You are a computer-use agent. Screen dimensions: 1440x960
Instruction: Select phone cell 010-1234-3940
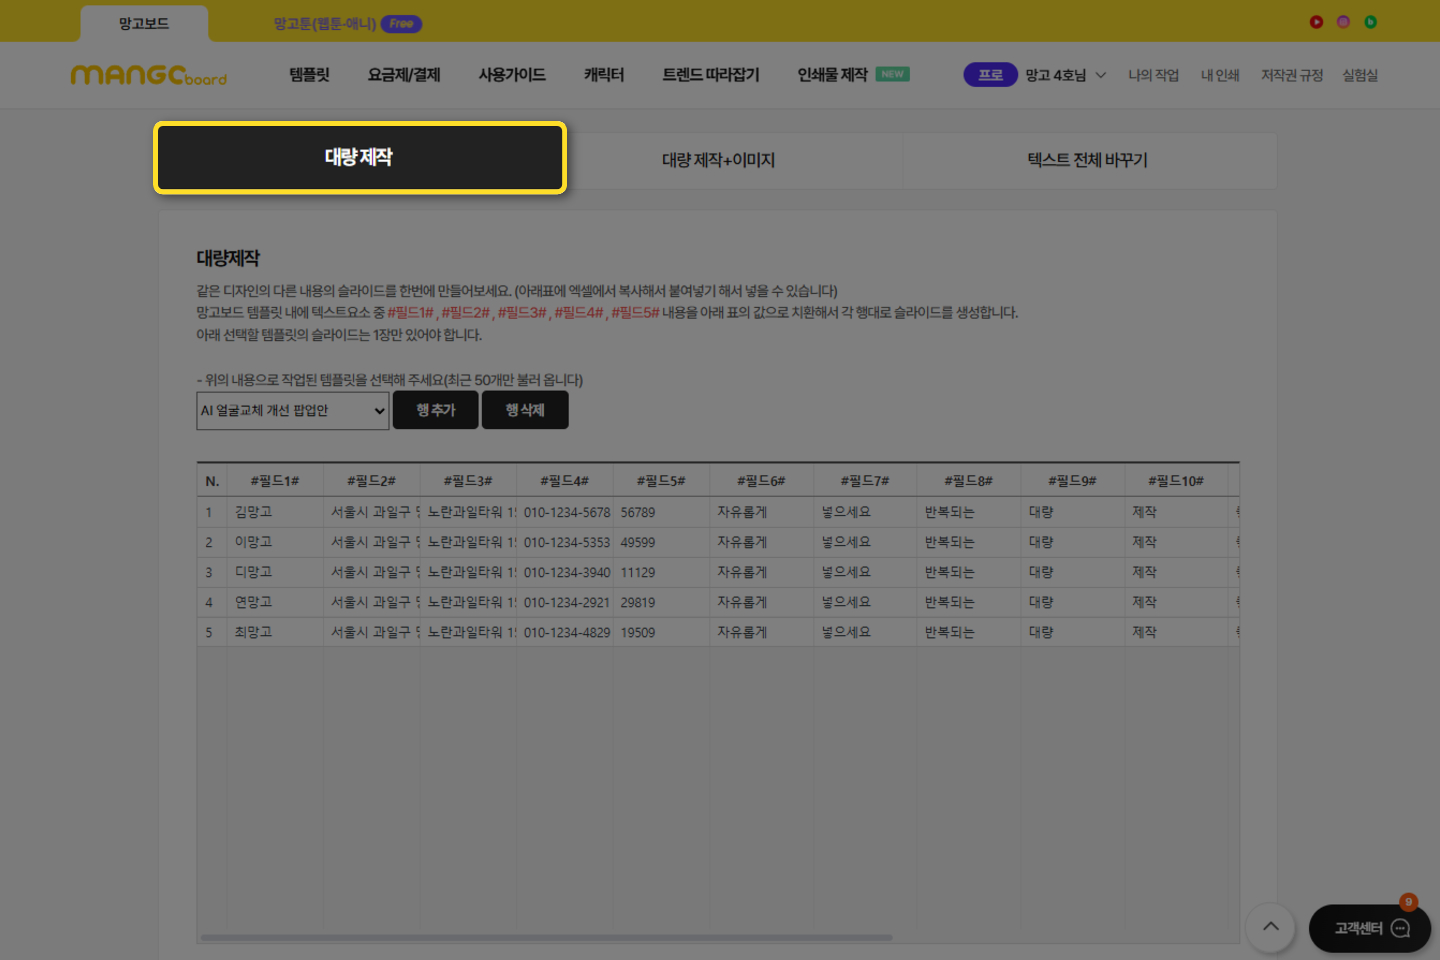[565, 572]
